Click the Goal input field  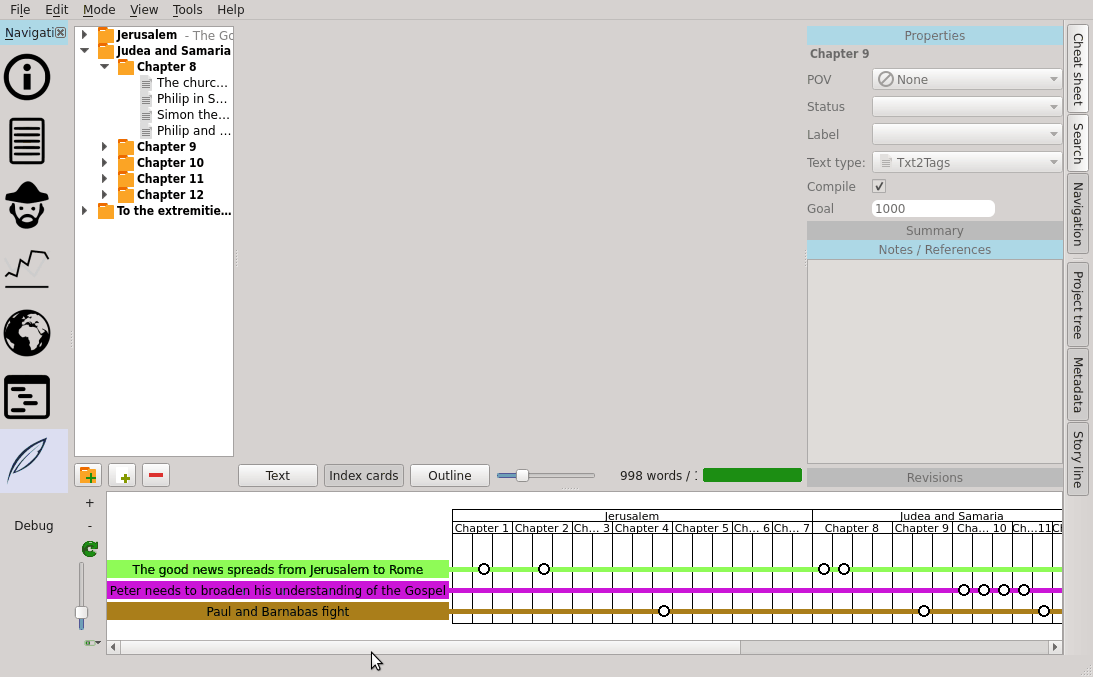[933, 208]
